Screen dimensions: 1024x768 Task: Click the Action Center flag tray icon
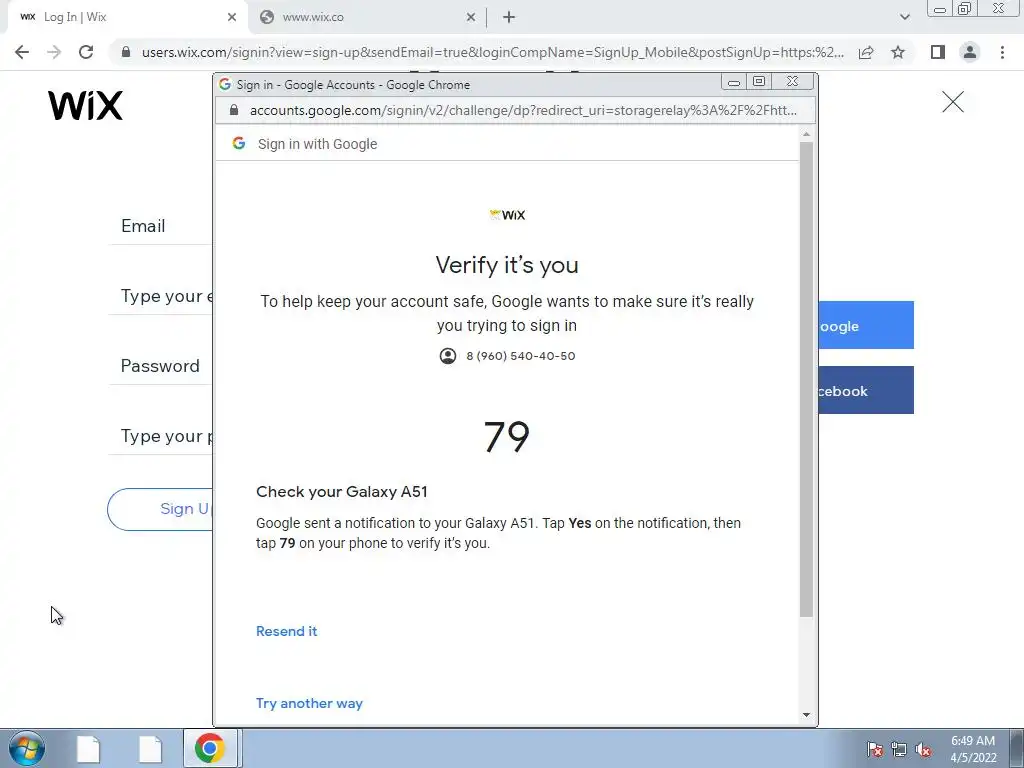875,750
